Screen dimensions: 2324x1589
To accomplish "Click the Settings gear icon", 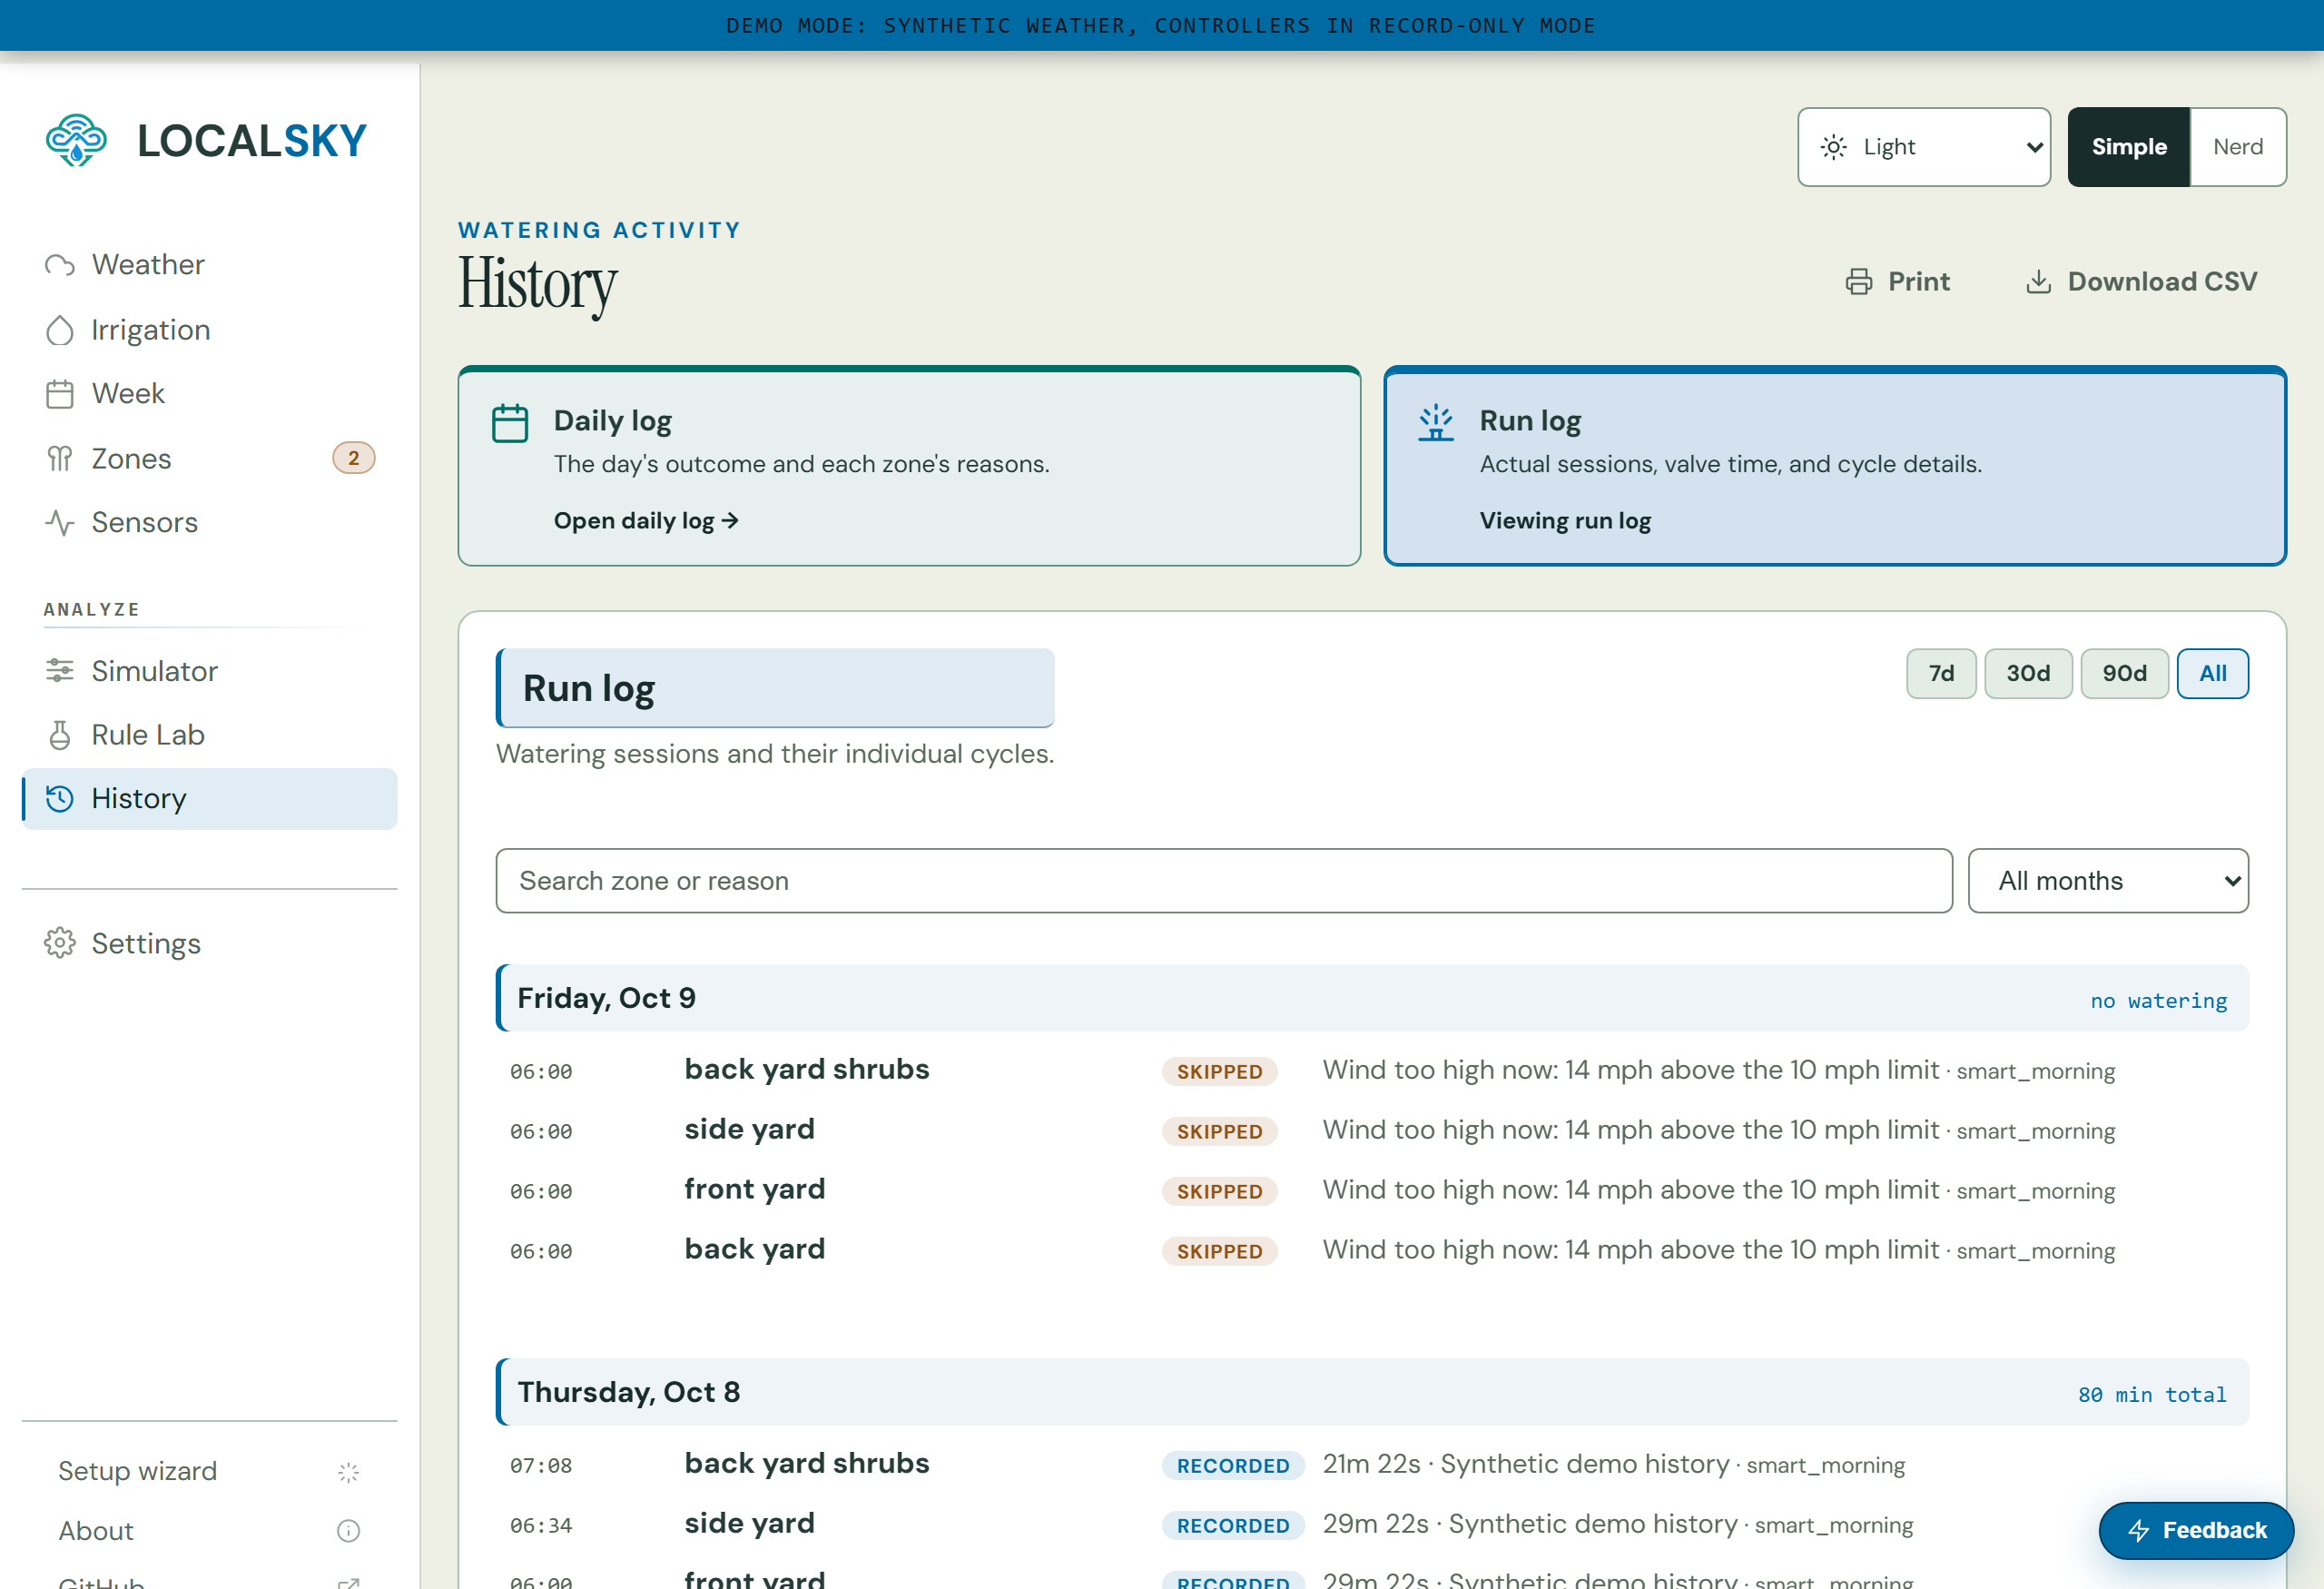I will click(x=60, y=943).
